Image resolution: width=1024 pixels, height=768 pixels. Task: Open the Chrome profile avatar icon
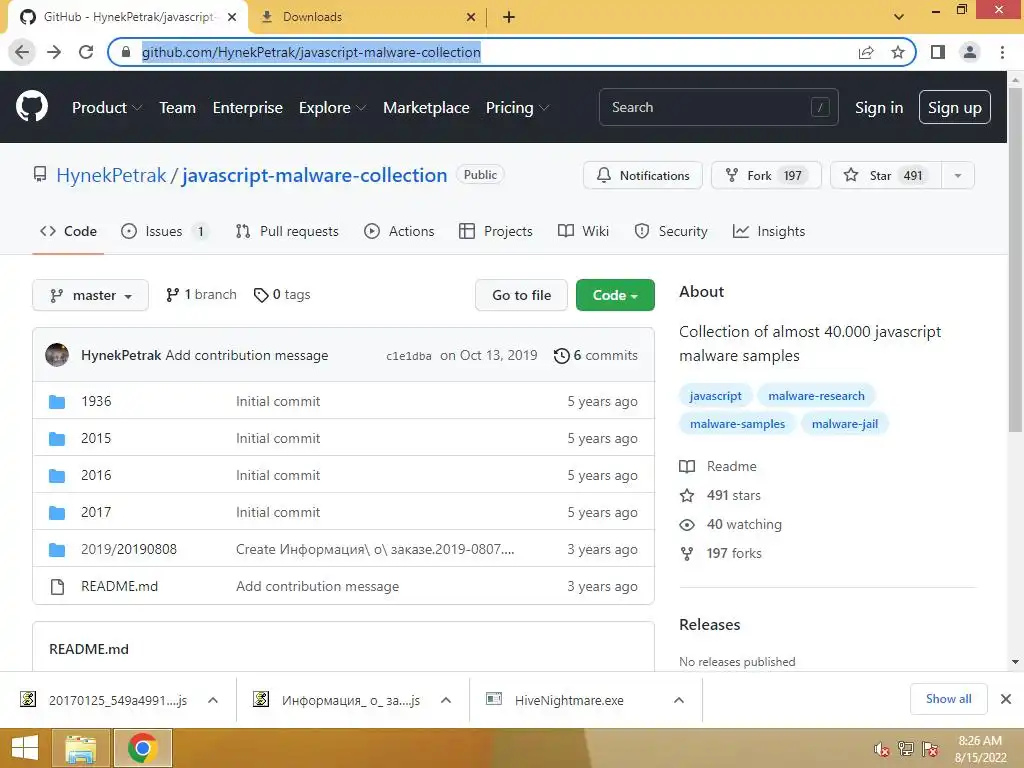pyautogui.click(x=970, y=52)
